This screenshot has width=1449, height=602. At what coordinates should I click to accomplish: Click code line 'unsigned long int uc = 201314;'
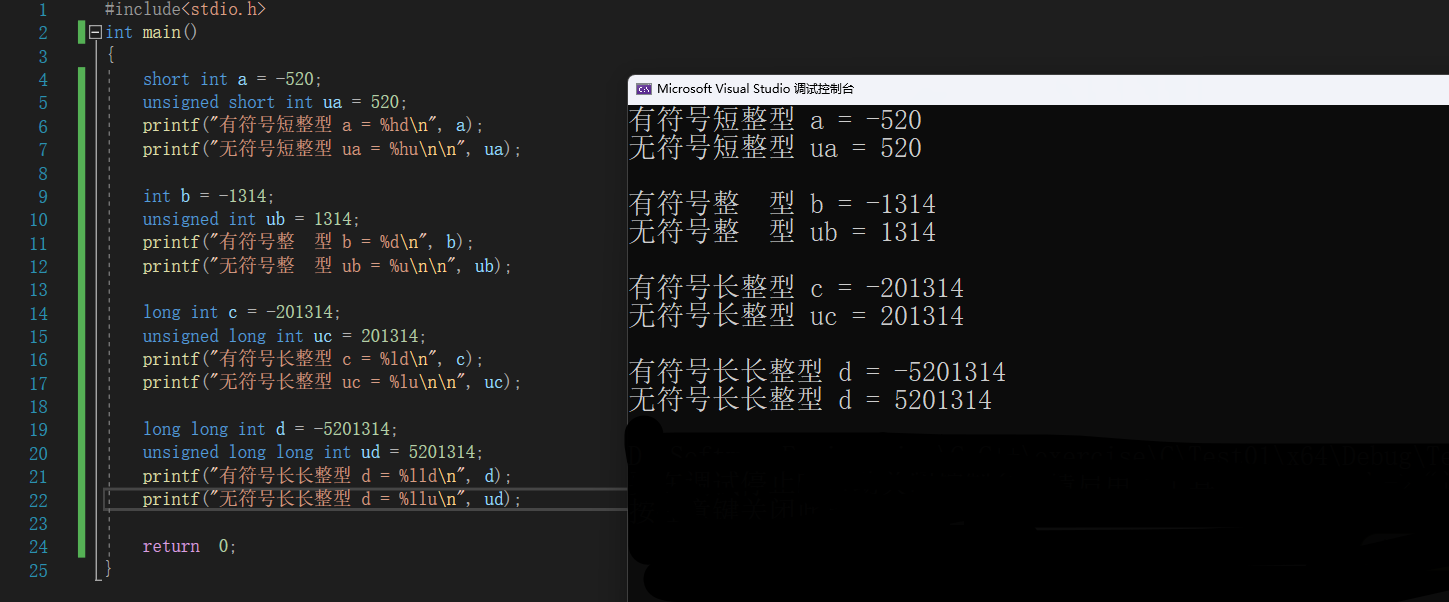click(x=285, y=336)
